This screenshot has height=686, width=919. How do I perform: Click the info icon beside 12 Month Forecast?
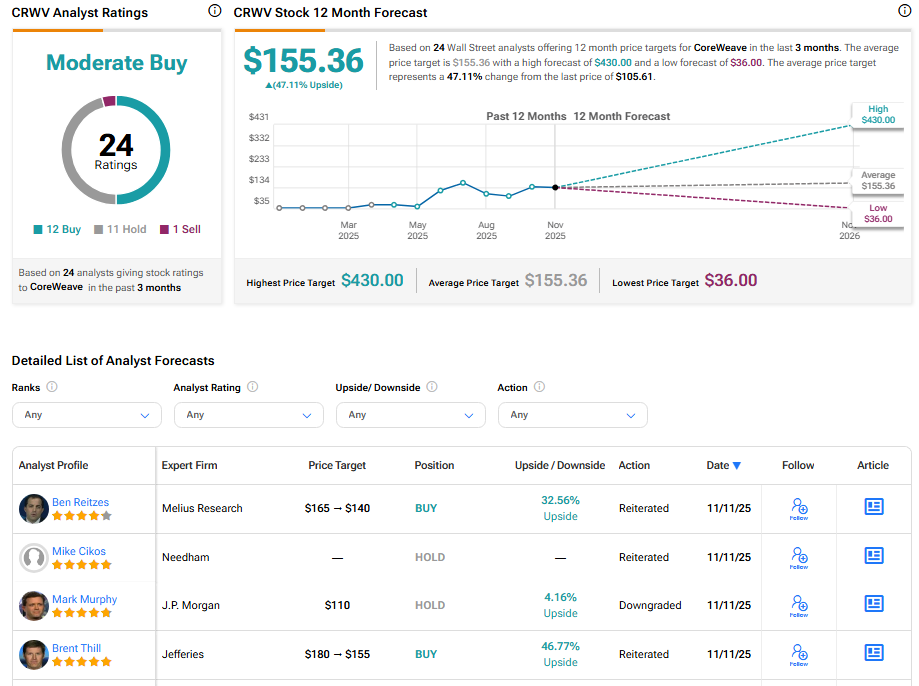point(904,11)
